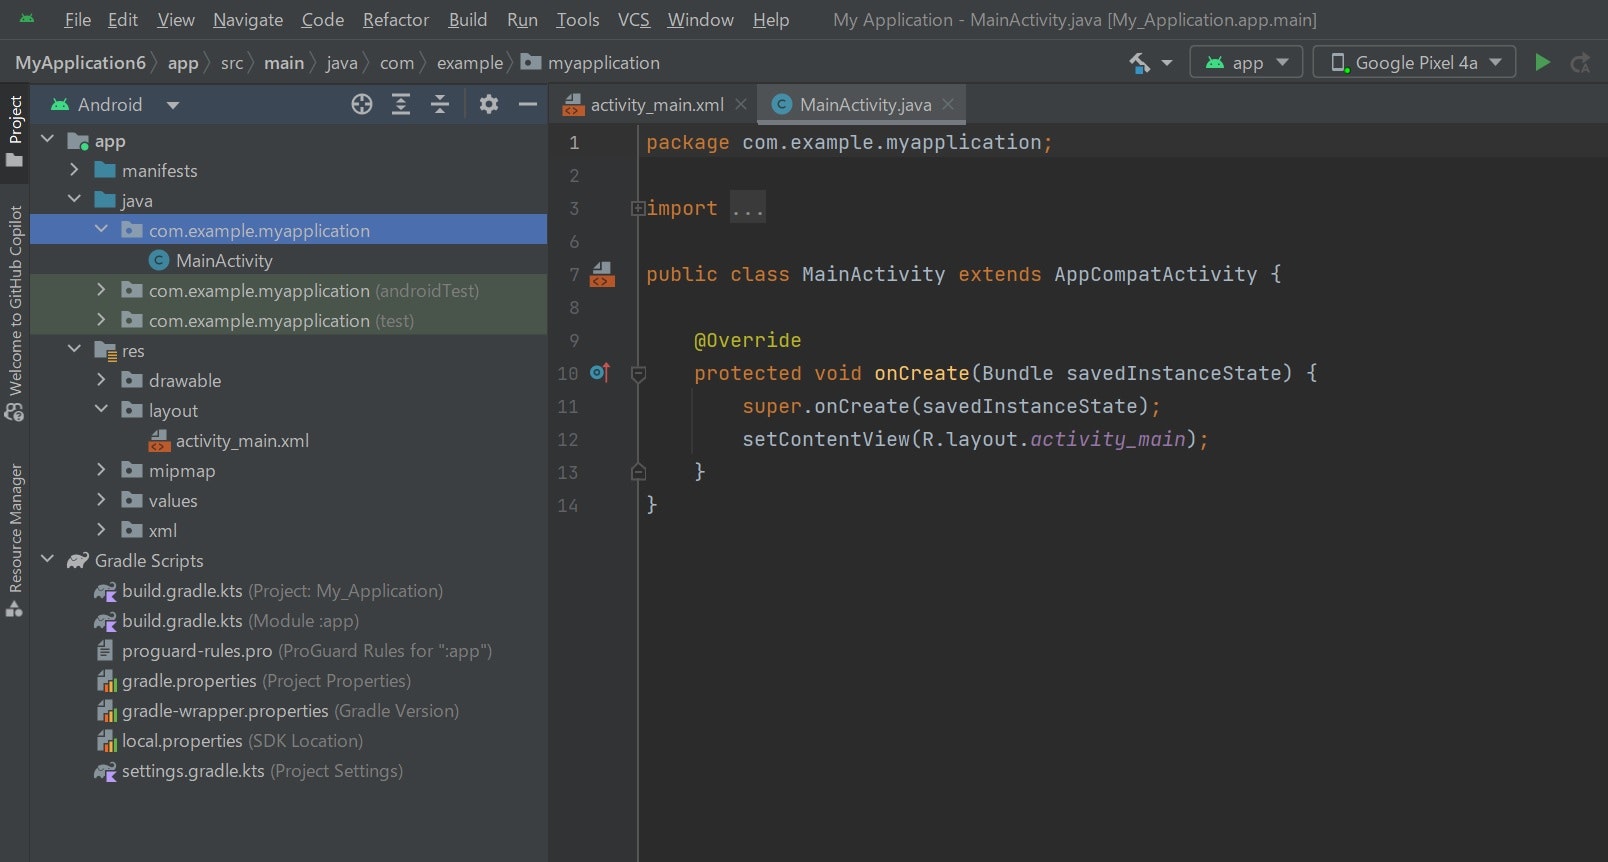Click Select Opened File target icon
1608x862 pixels.
(362, 105)
